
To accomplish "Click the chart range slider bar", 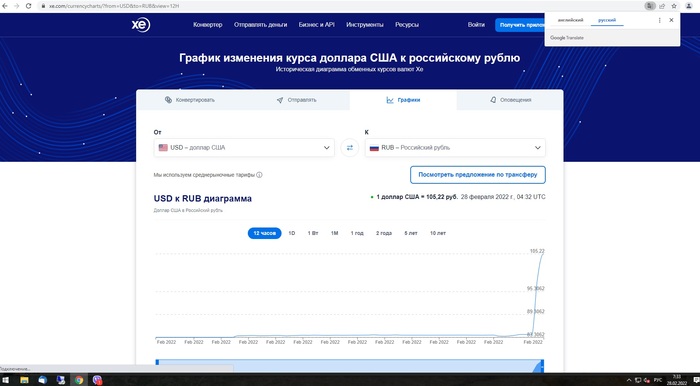I will click(350, 365).
